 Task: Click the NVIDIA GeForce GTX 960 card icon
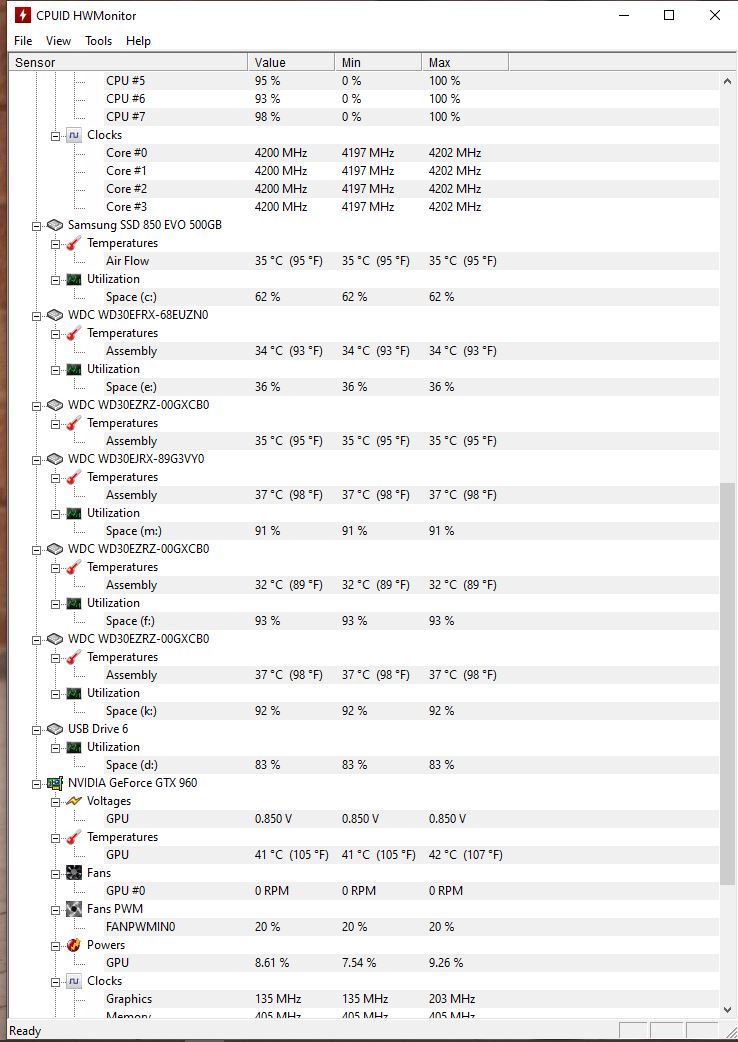pos(55,783)
